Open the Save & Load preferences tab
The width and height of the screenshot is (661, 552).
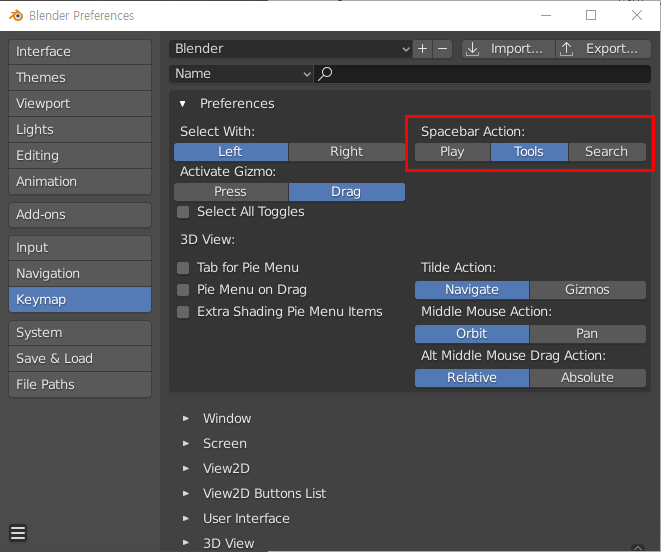tap(80, 359)
